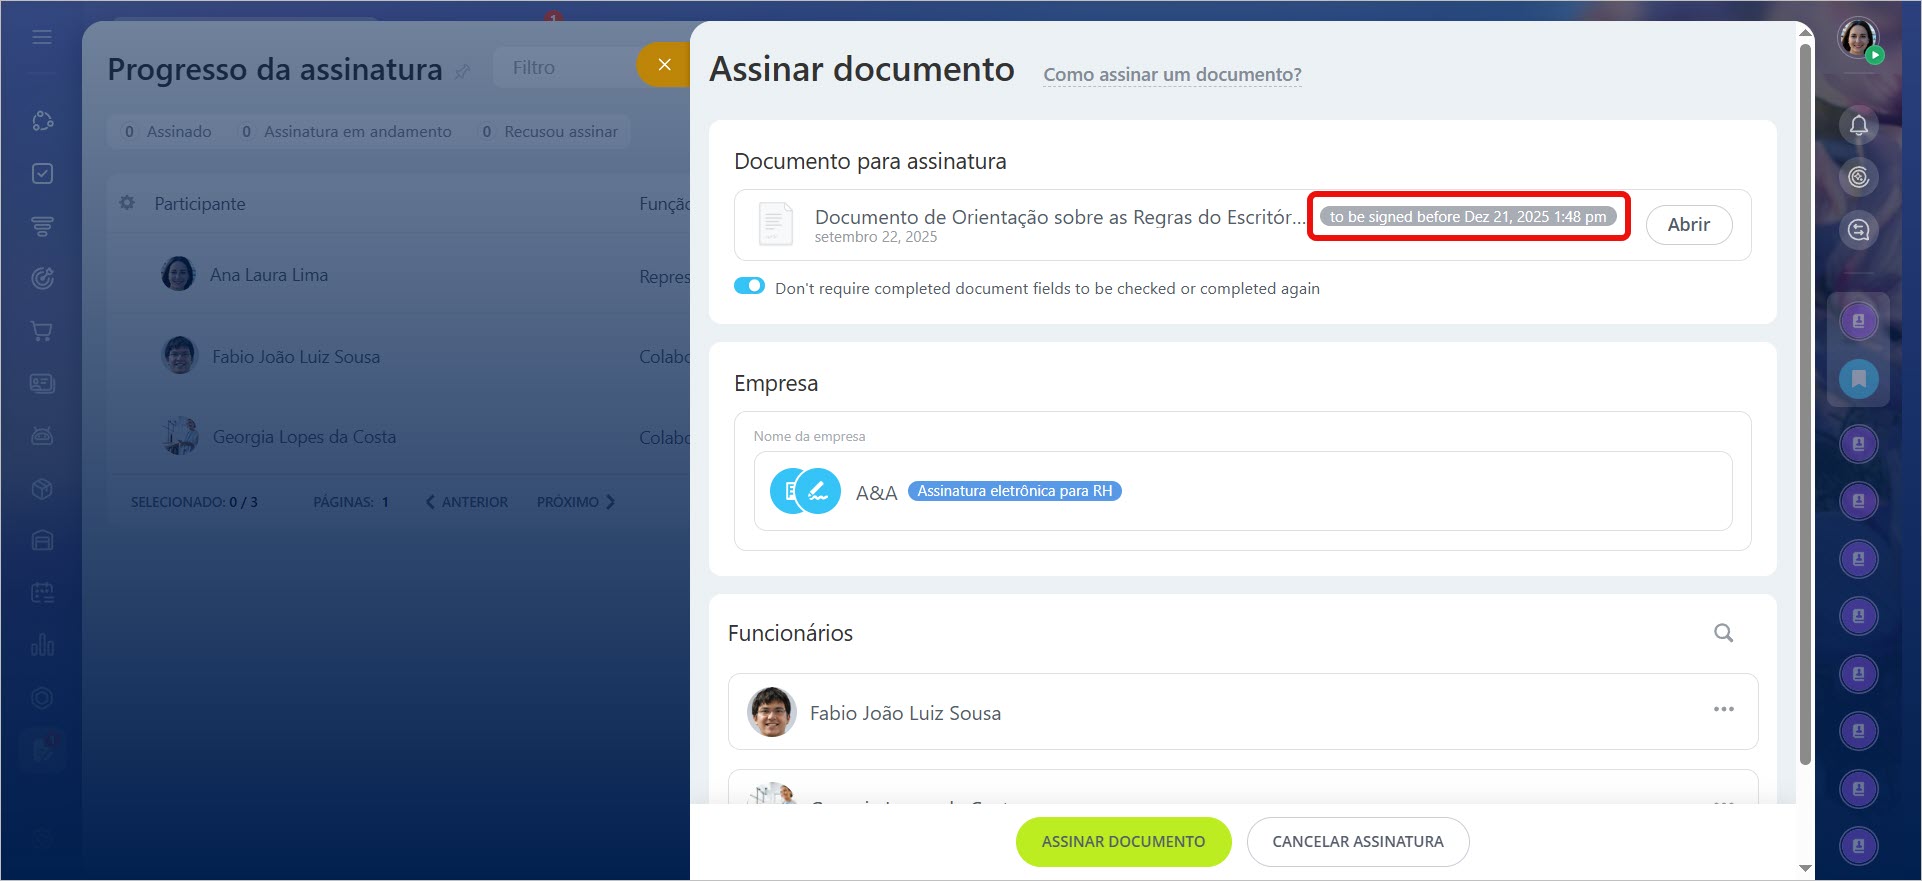Click the notifications bell icon

1858,126
